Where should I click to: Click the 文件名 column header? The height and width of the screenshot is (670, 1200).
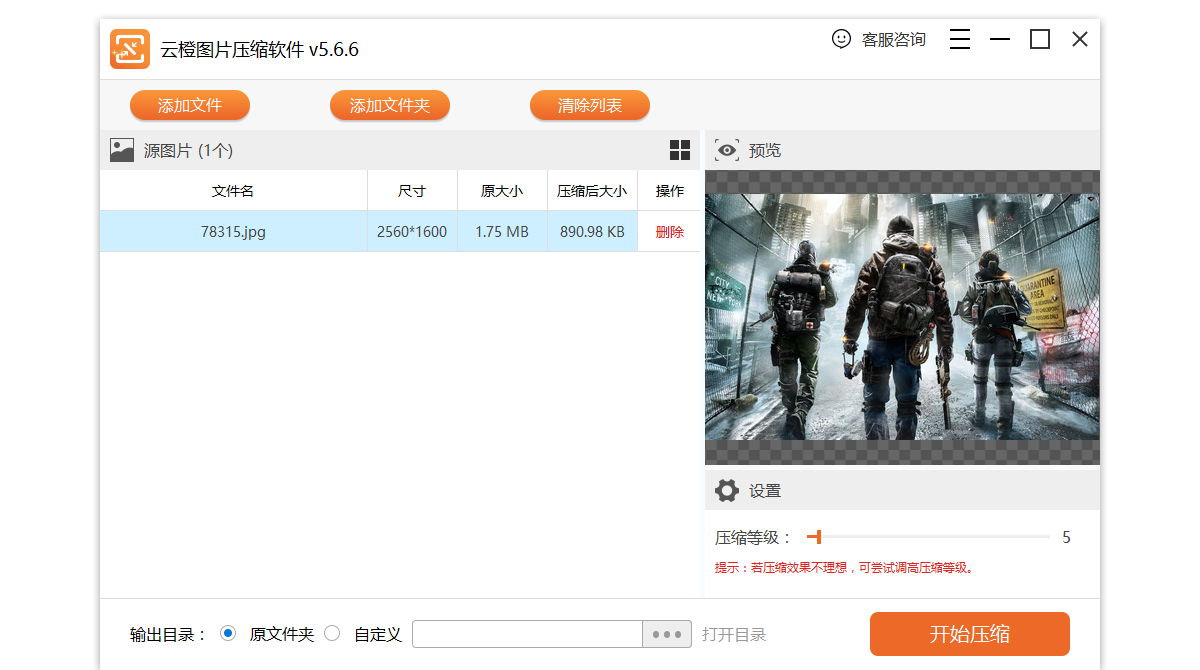[233, 190]
